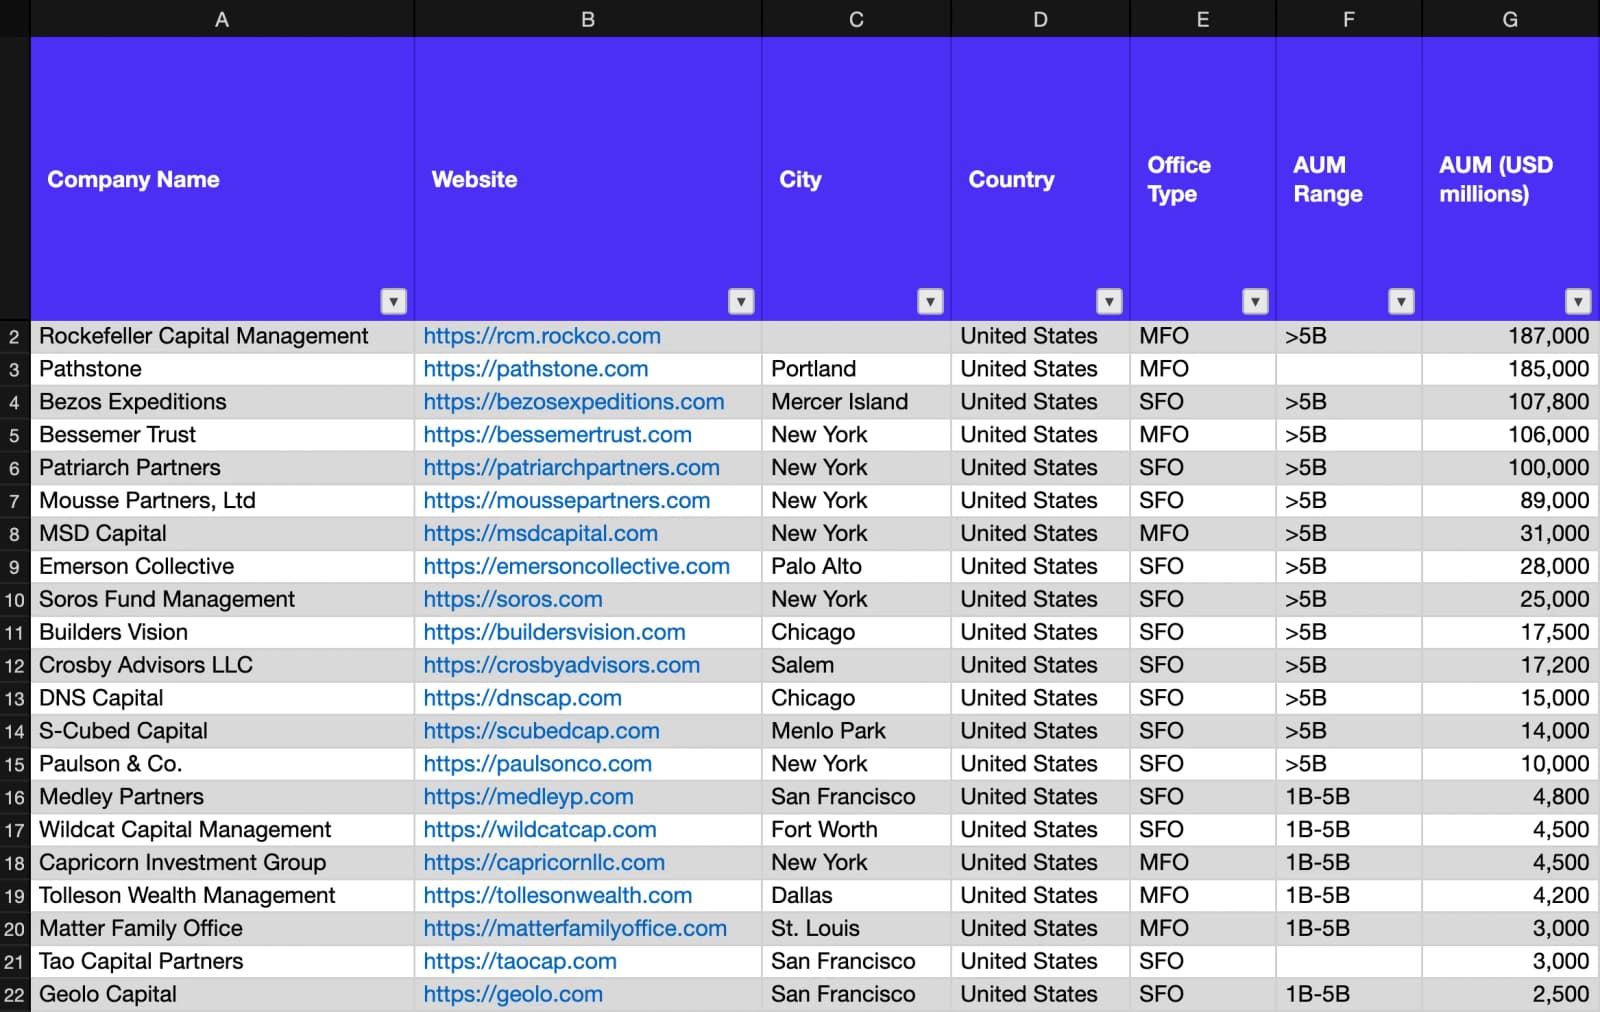This screenshot has height=1012, width=1600.
Task: Open the Office Type filter dropdown
Action: tap(1256, 301)
